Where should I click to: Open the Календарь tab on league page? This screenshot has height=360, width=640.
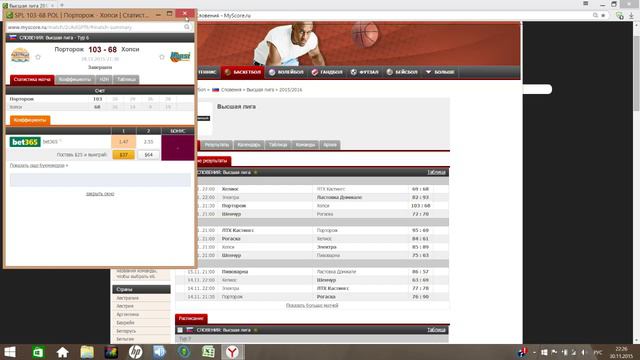coord(249,144)
